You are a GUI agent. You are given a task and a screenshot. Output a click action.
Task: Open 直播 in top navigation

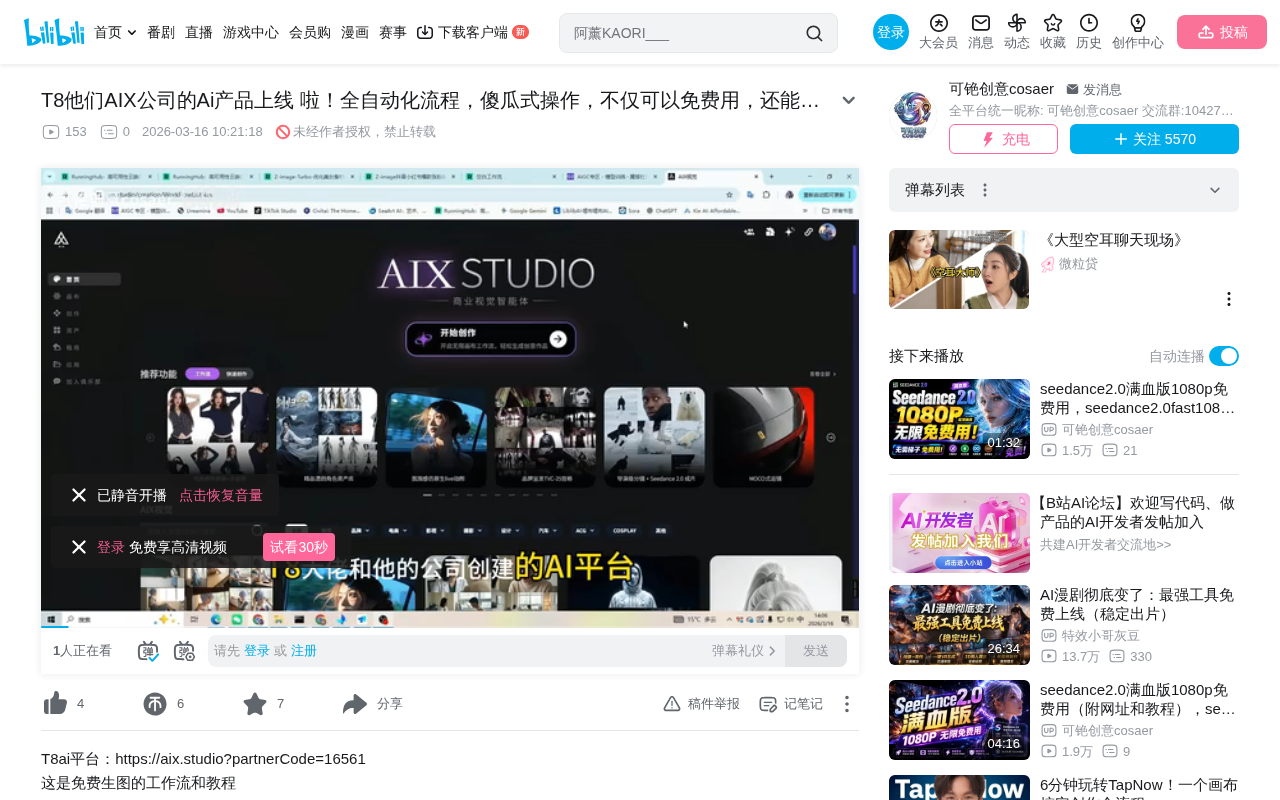pyautogui.click(x=199, y=32)
